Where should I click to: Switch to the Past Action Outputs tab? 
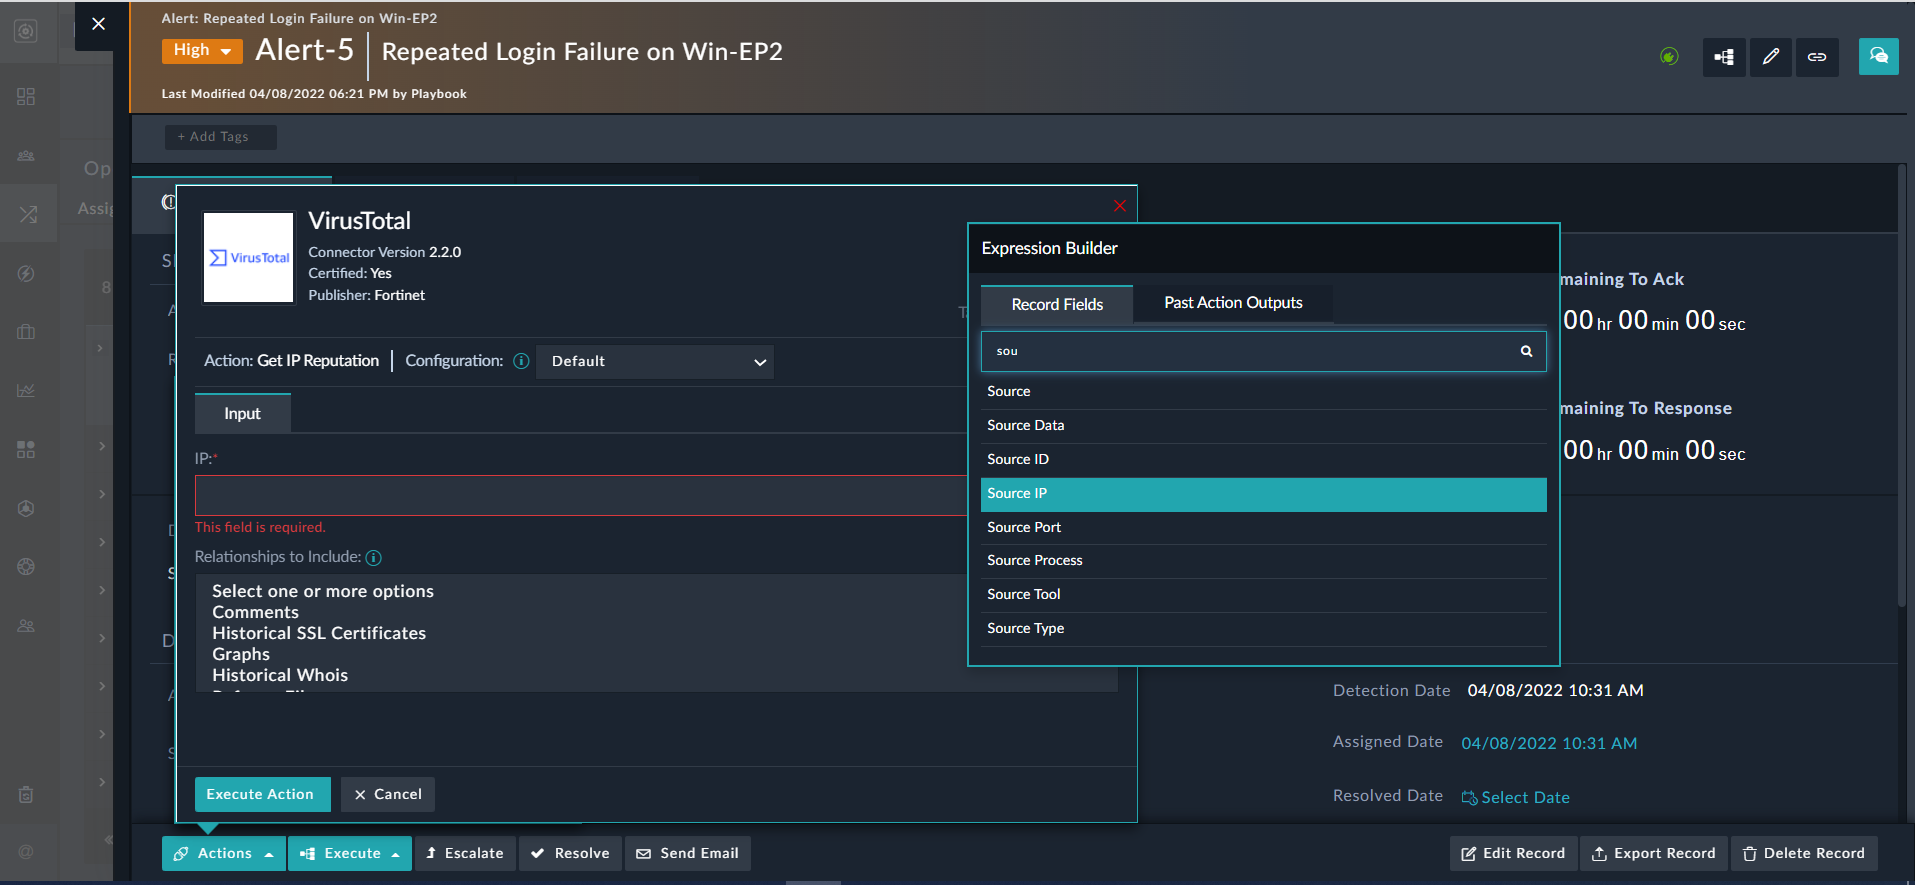tap(1233, 303)
